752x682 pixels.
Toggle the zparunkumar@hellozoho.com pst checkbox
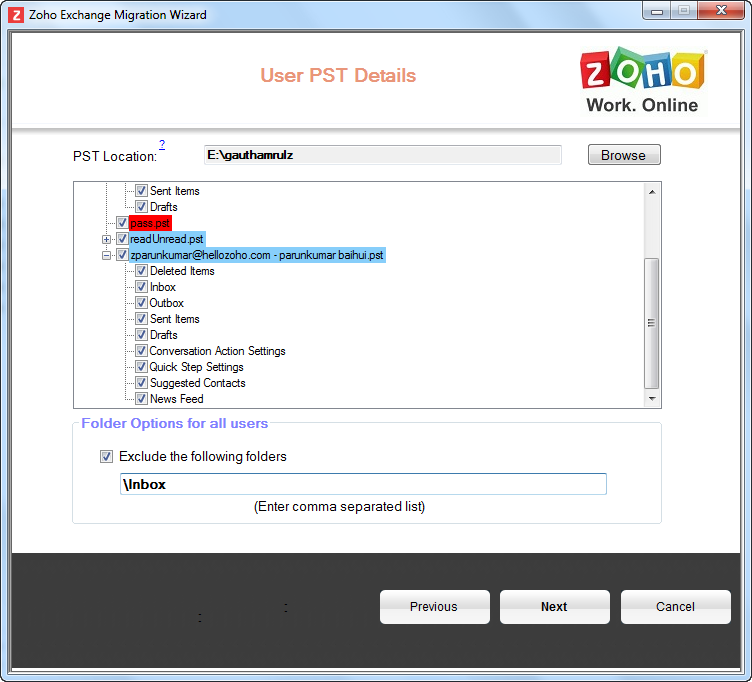[x=122, y=255]
